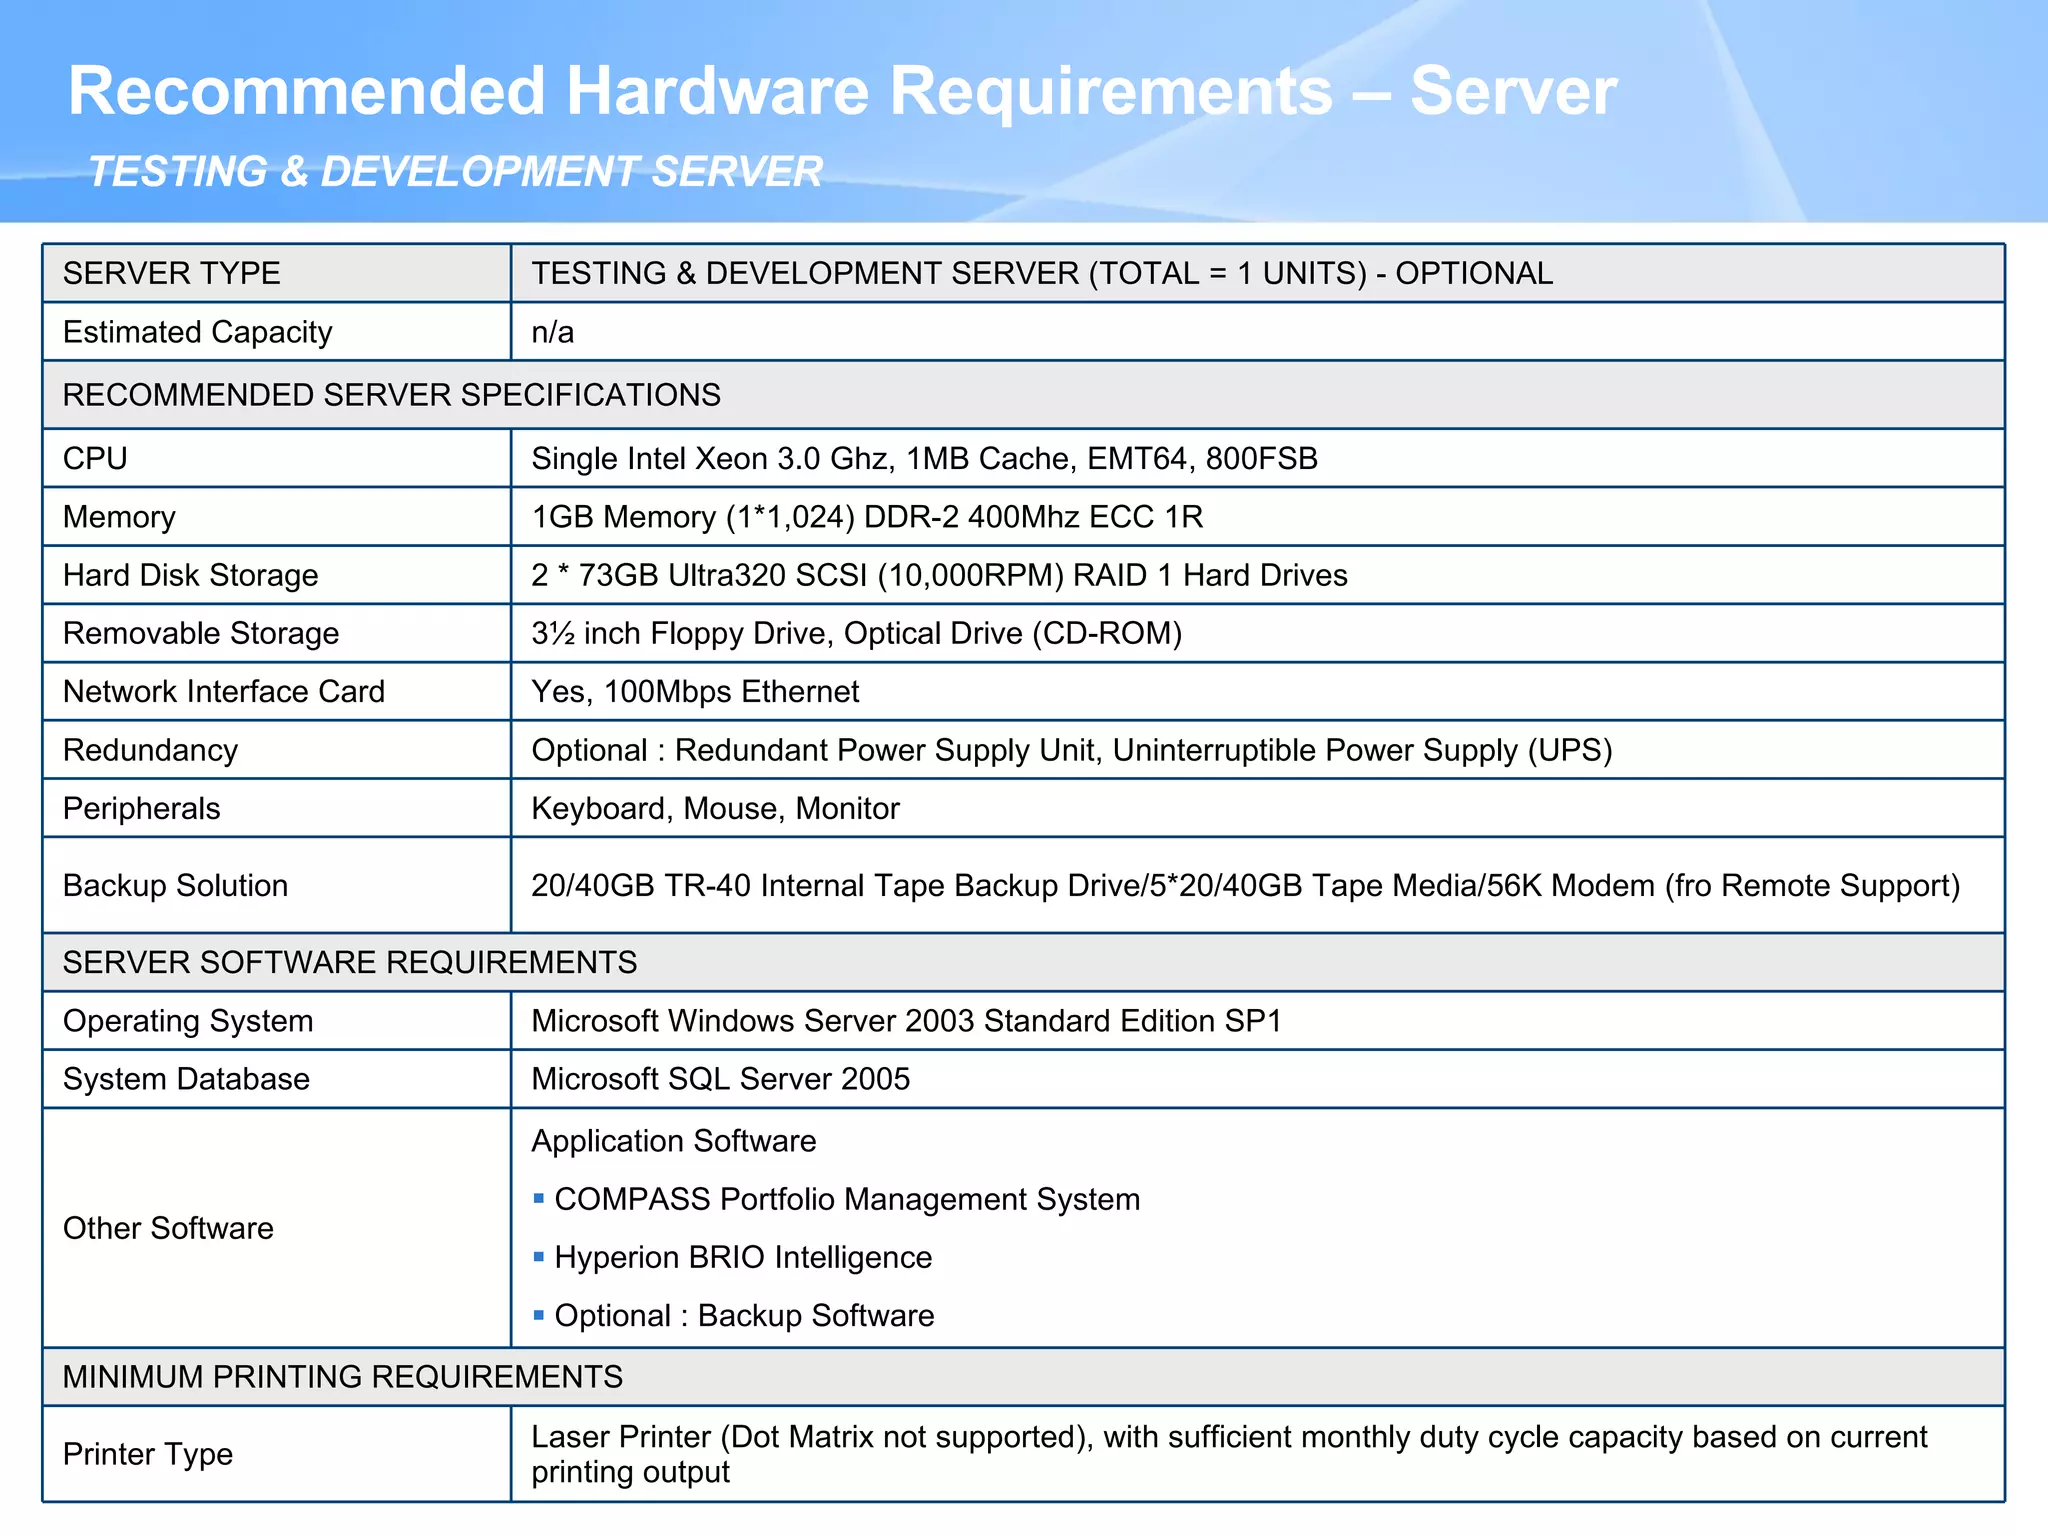The height and width of the screenshot is (1536, 2048).
Task: Select the Backup Solution tape drive text
Action: 1245,885
